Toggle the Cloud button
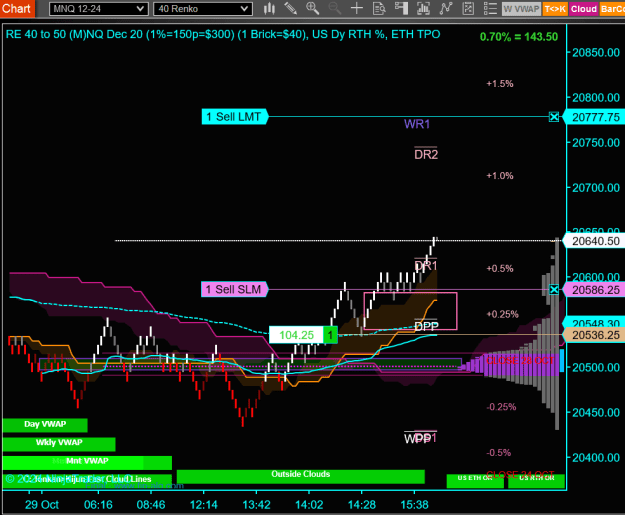Screen dimensions: 625x515 [584, 9]
